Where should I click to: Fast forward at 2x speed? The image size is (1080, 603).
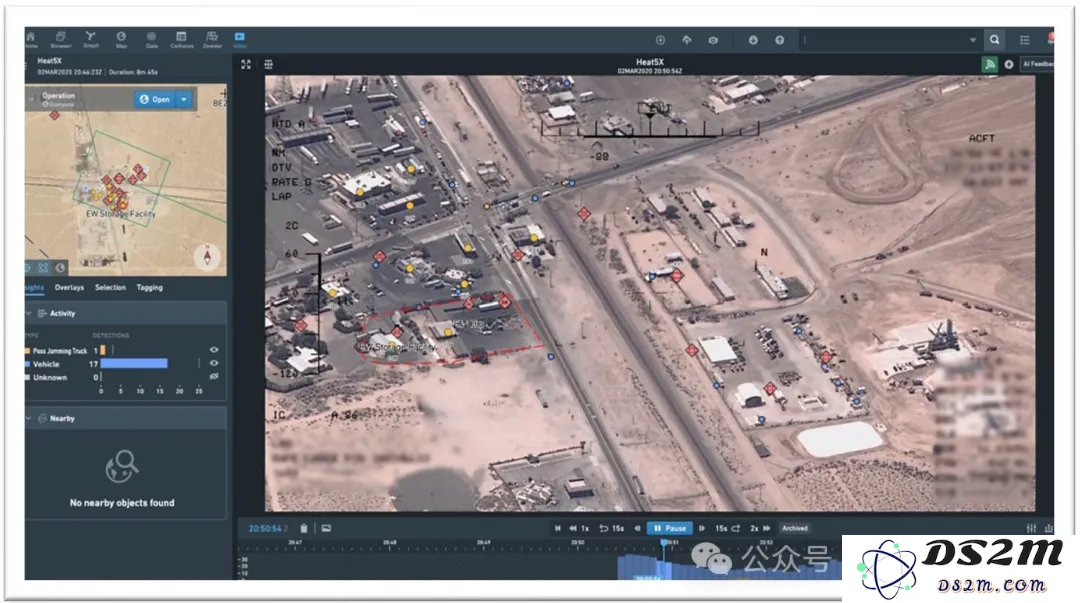pos(760,529)
